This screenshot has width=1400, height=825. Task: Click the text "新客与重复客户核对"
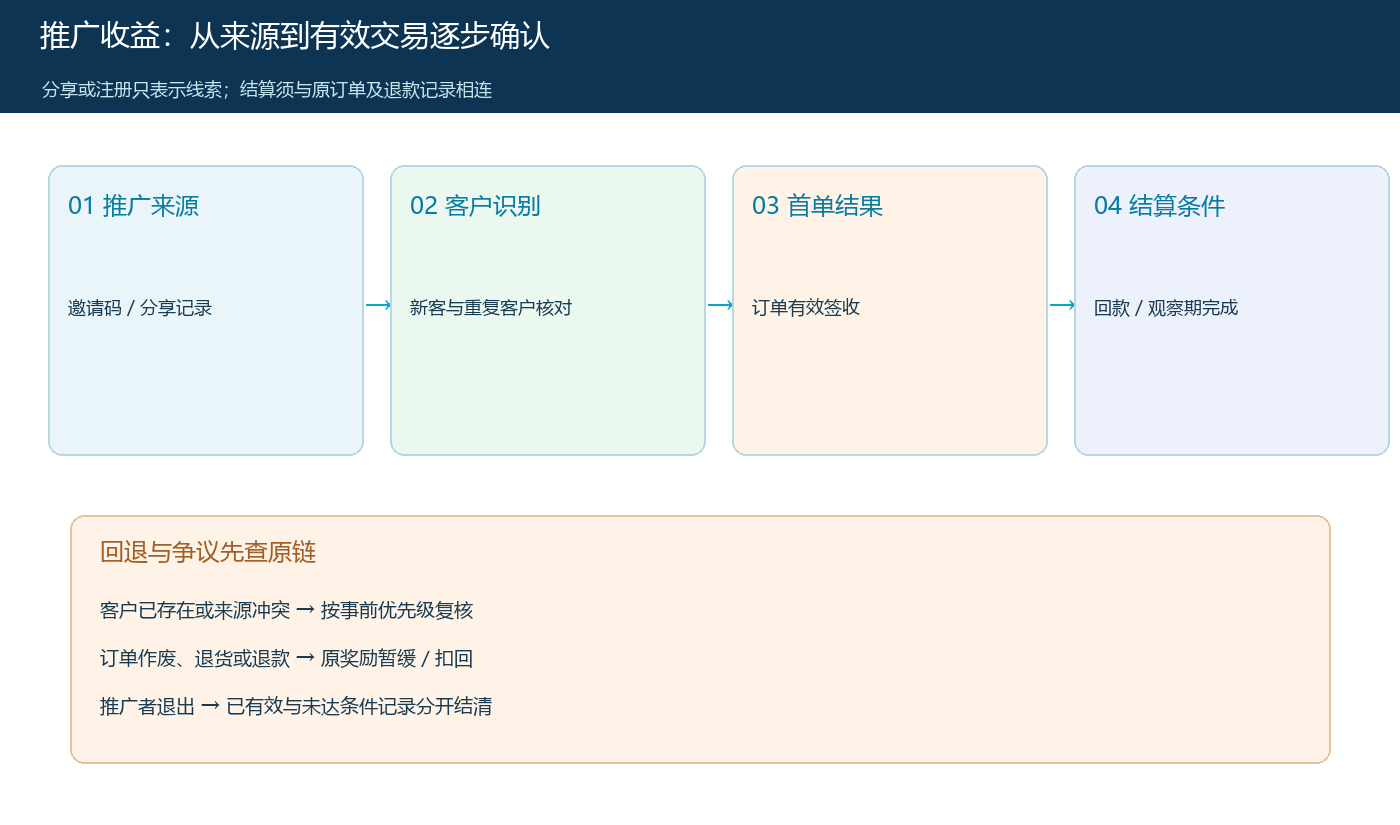491,308
